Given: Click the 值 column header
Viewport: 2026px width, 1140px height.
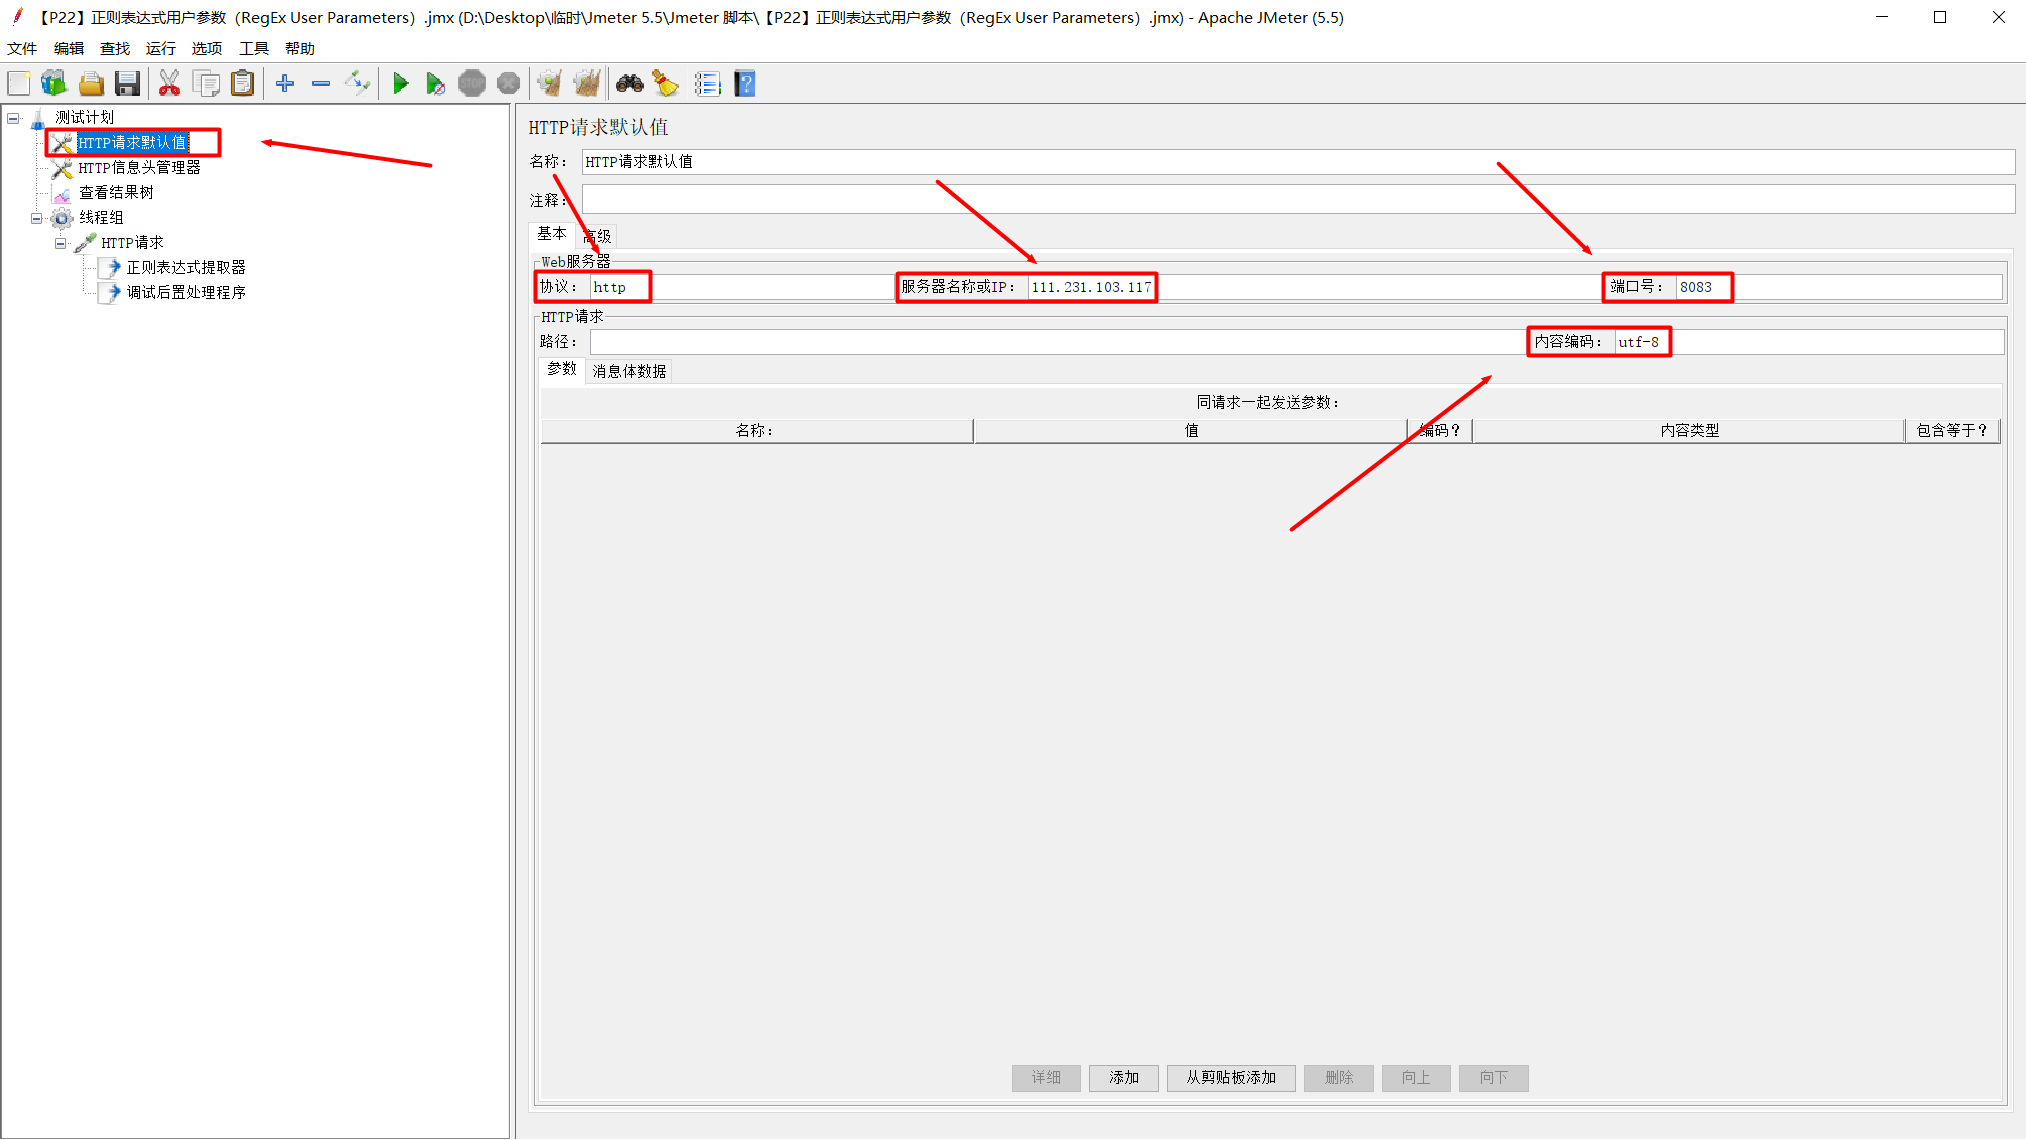Looking at the screenshot, I should [1191, 431].
